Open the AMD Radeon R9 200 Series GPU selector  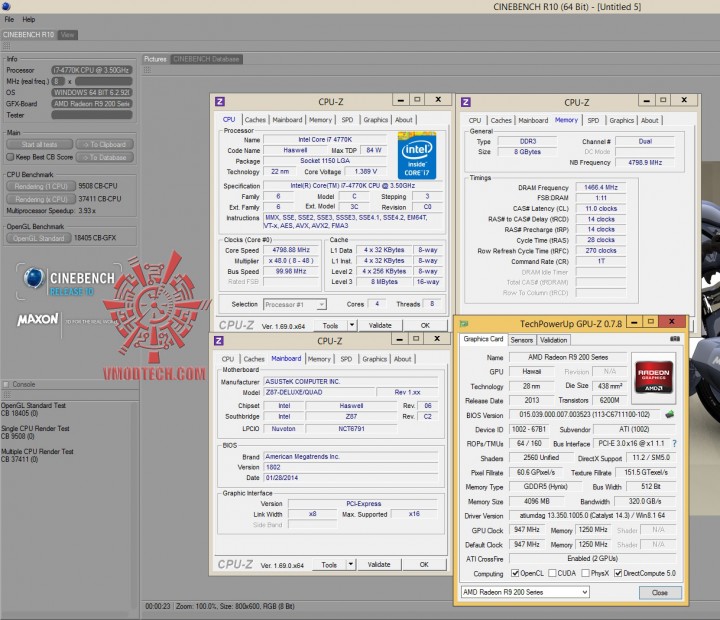[x=525, y=592]
